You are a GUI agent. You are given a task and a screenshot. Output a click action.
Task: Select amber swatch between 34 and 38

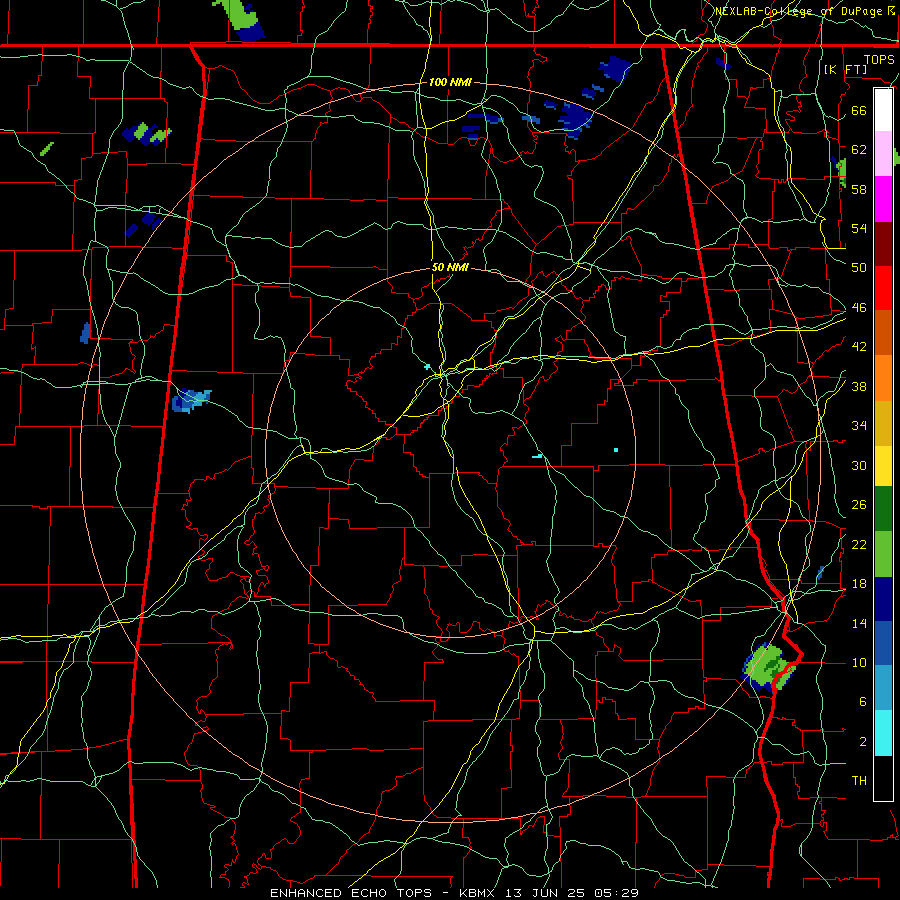tap(883, 423)
